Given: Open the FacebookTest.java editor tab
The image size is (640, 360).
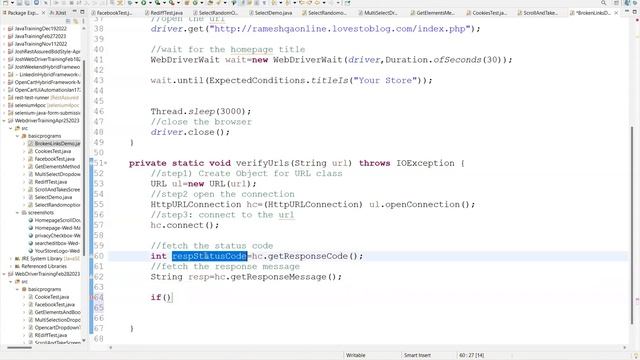Looking at the screenshot, I should 111,13.
